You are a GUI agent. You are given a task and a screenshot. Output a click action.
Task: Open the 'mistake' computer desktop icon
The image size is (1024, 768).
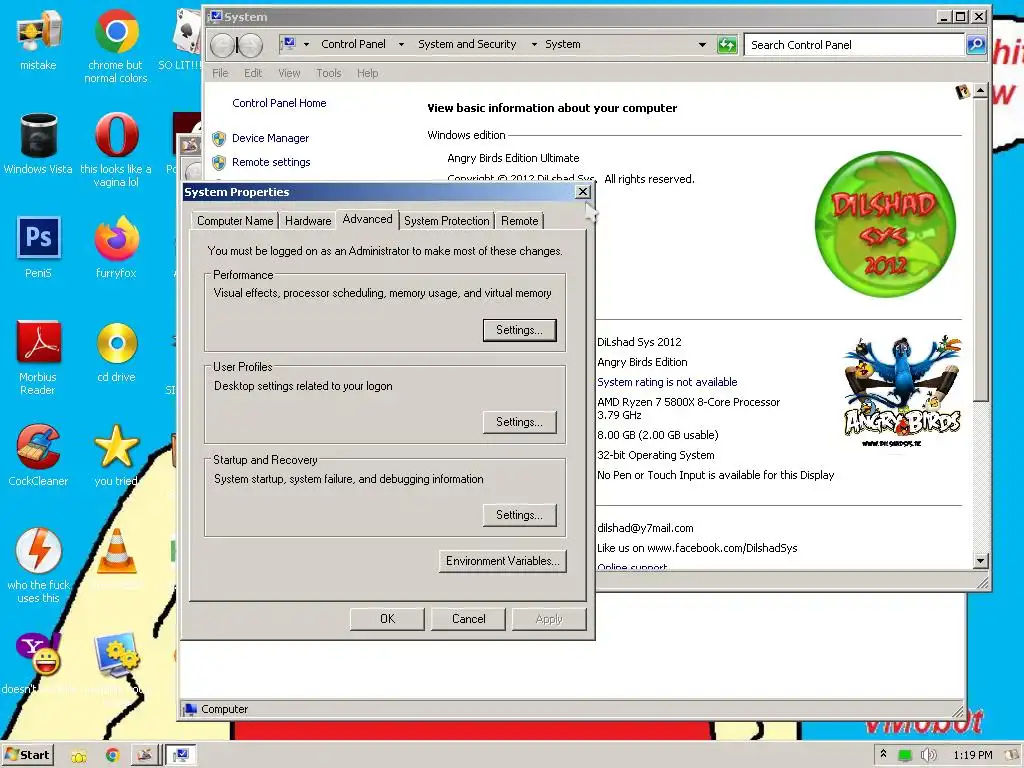tap(39, 32)
